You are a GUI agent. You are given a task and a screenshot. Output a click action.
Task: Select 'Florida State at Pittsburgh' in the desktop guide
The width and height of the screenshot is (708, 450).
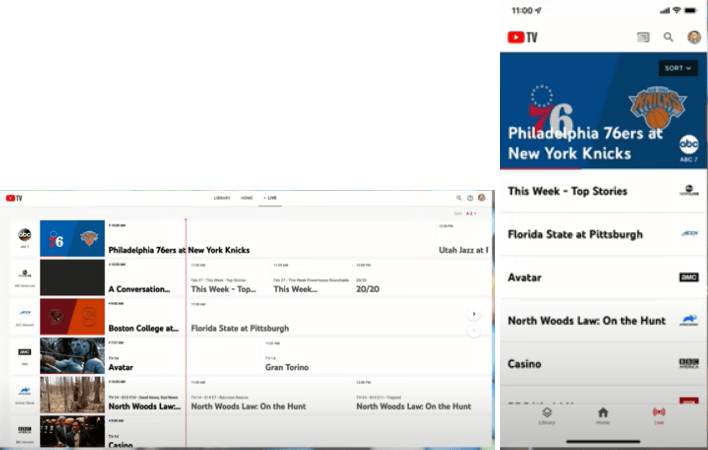pos(240,329)
